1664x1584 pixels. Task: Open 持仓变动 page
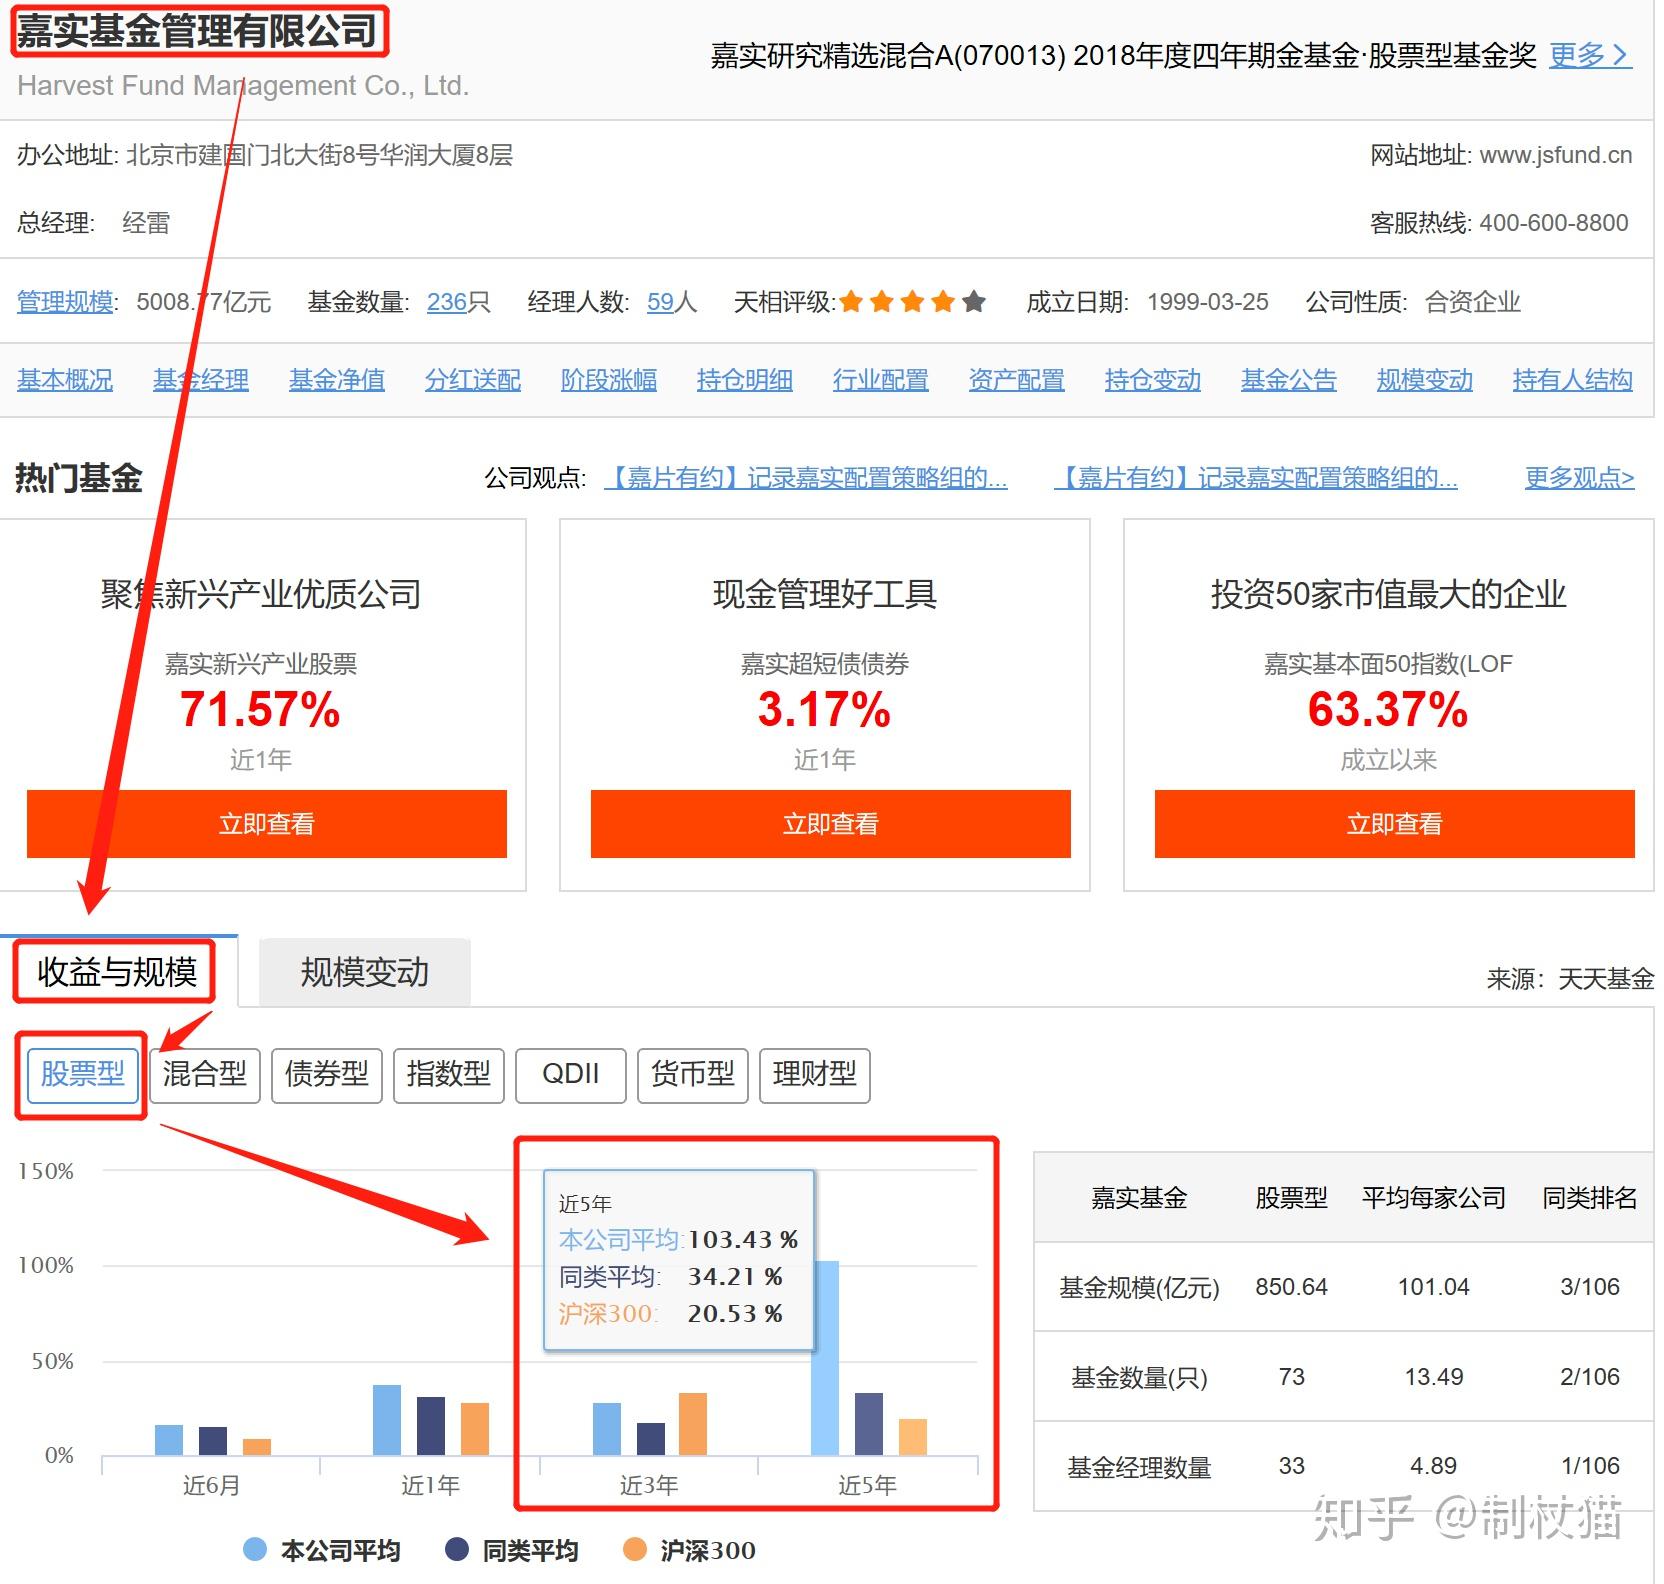(1153, 380)
